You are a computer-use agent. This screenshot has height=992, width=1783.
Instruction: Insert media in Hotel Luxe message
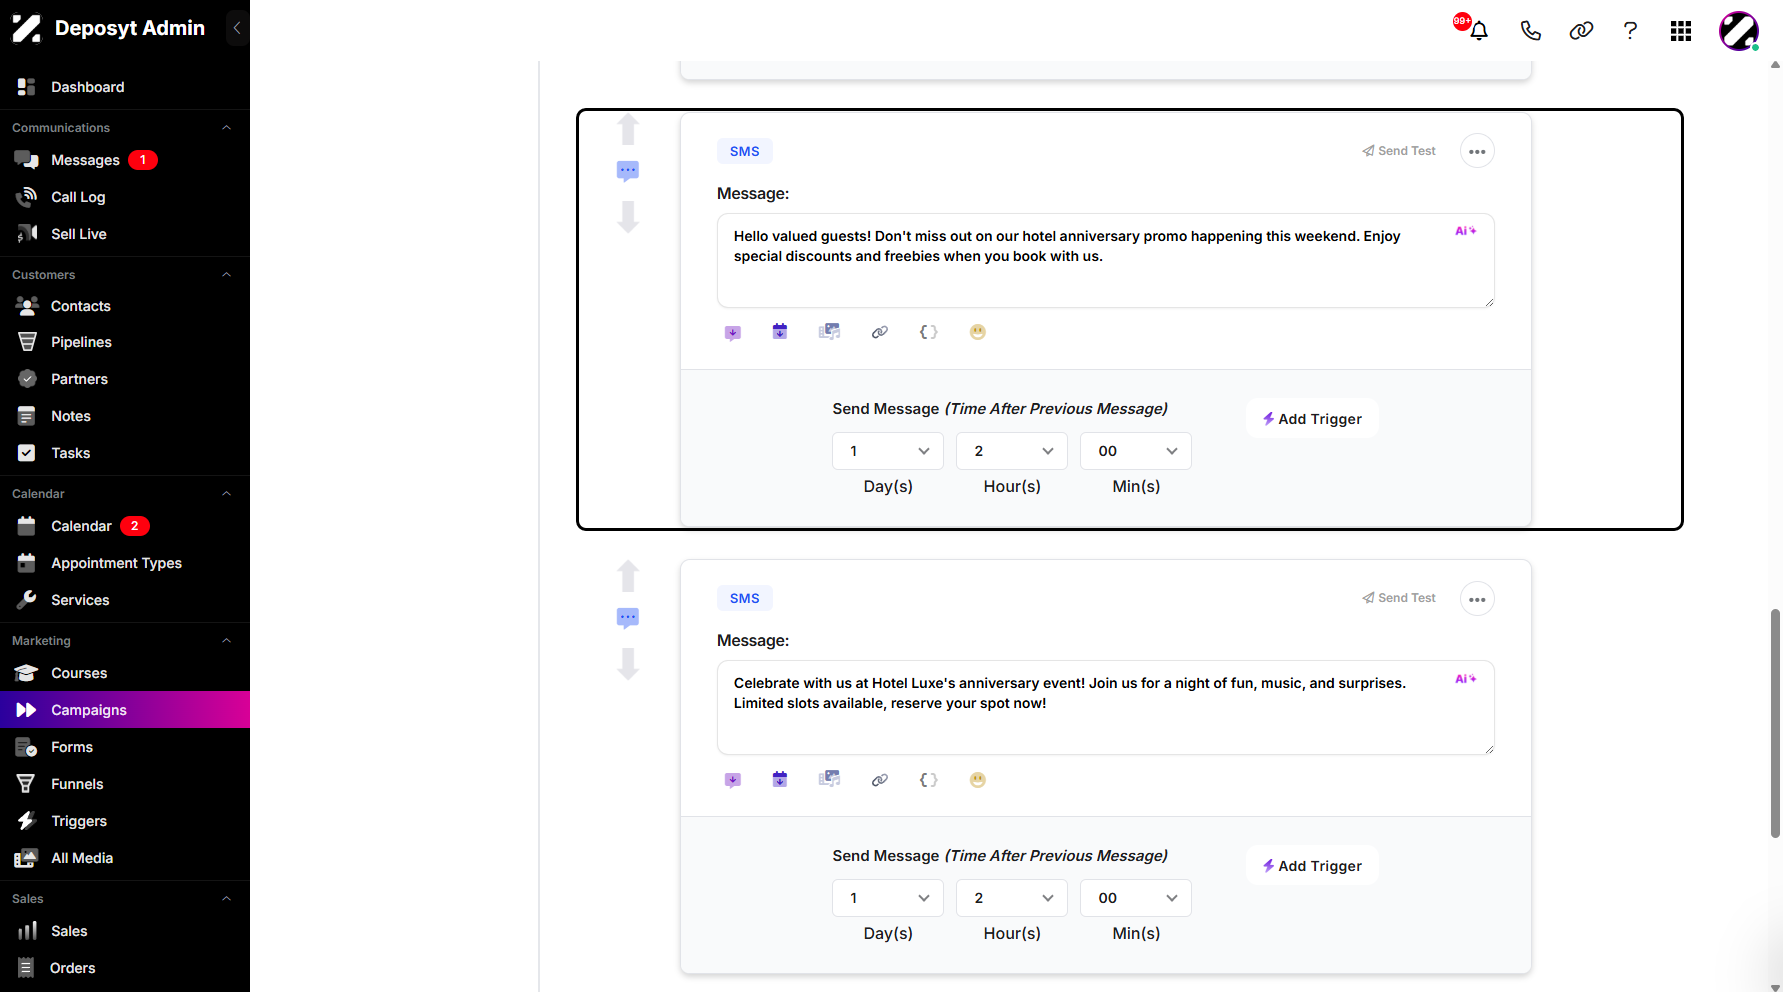[830, 779]
